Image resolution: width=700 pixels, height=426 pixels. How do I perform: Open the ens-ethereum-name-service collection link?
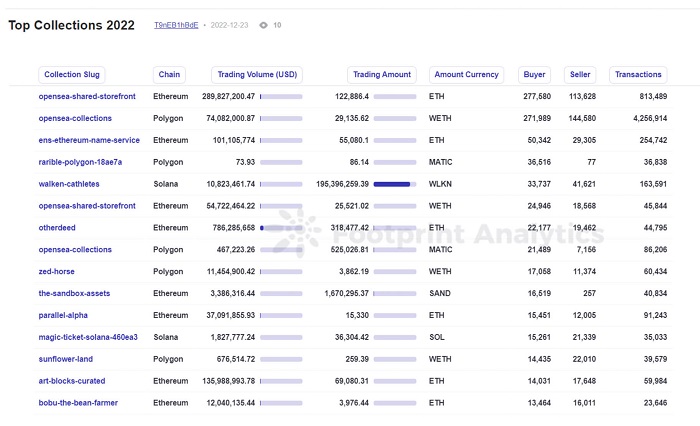[89, 140]
